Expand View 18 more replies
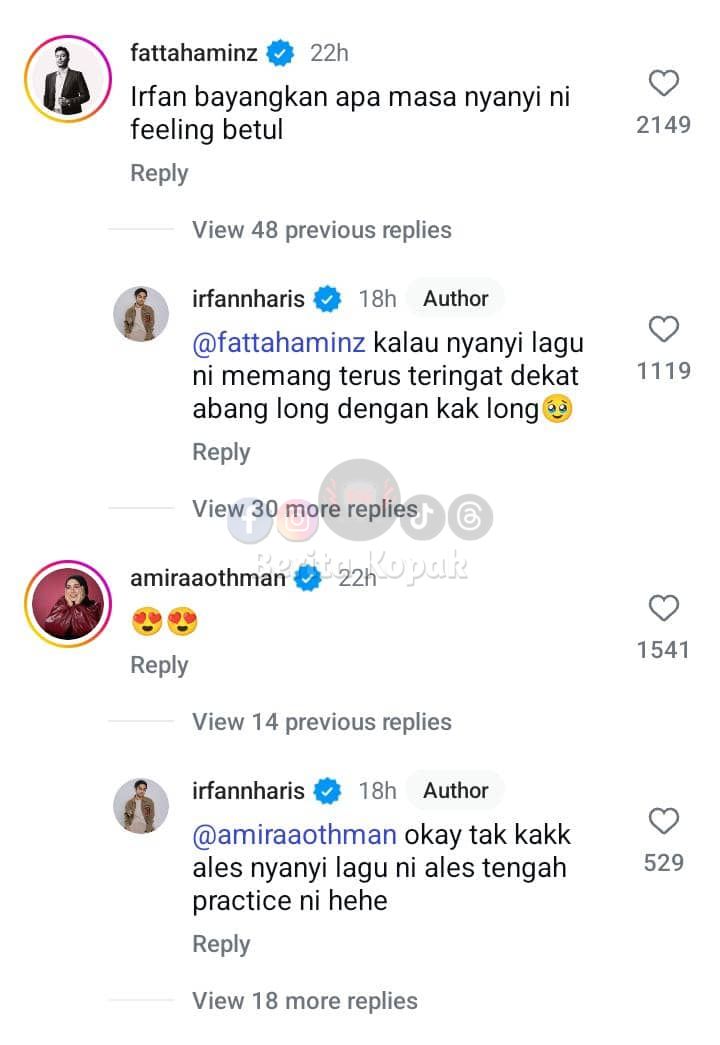Screen dimensions: 720x1045 point(304,1001)
